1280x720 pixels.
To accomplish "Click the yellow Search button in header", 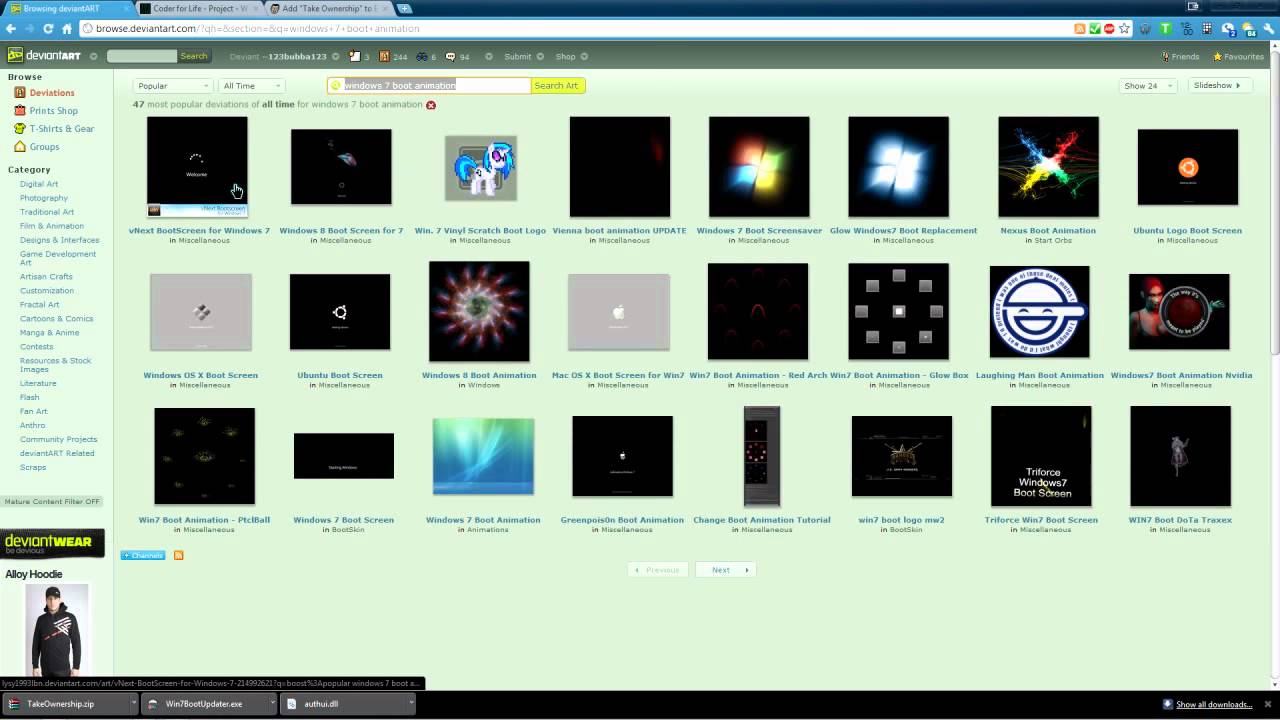I will tap(194, 56).
